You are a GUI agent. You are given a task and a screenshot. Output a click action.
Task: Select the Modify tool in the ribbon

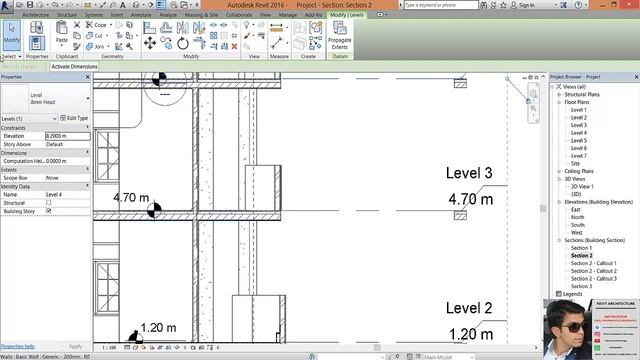11,35
